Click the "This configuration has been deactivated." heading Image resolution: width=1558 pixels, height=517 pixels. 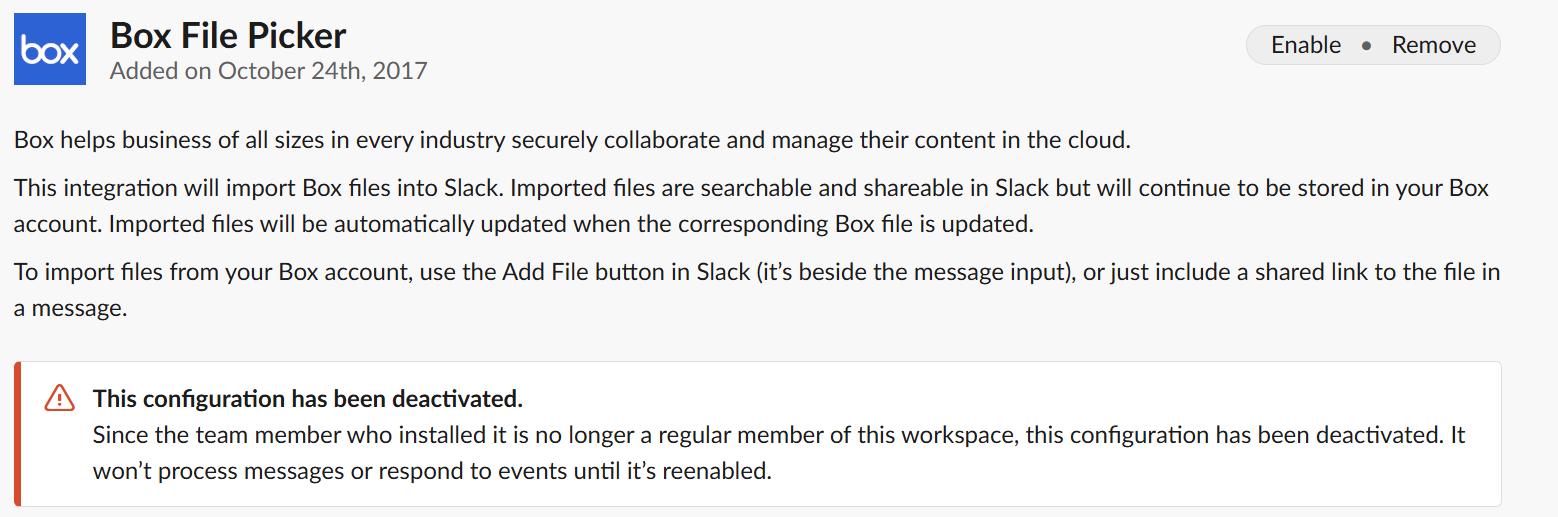tap(308, 399)
